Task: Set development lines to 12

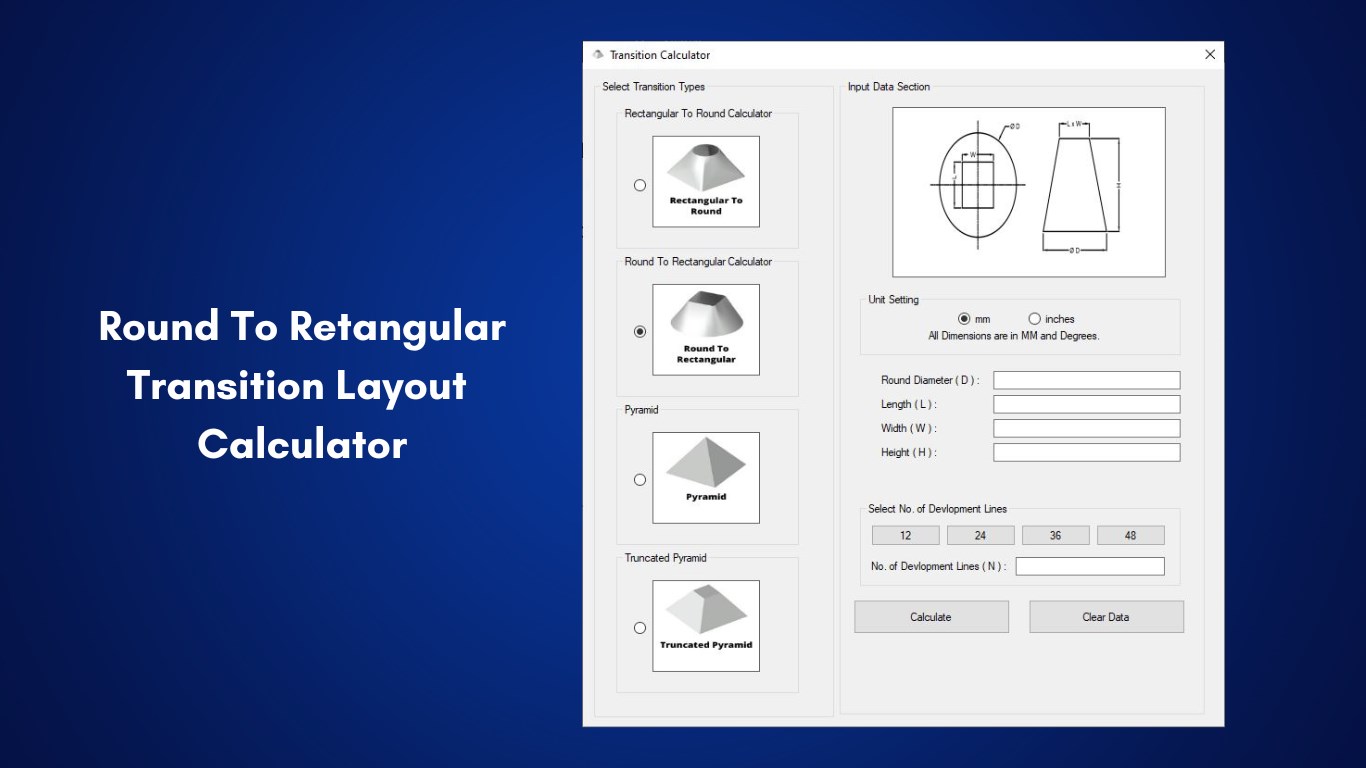Action: click(x=906, y=536)
